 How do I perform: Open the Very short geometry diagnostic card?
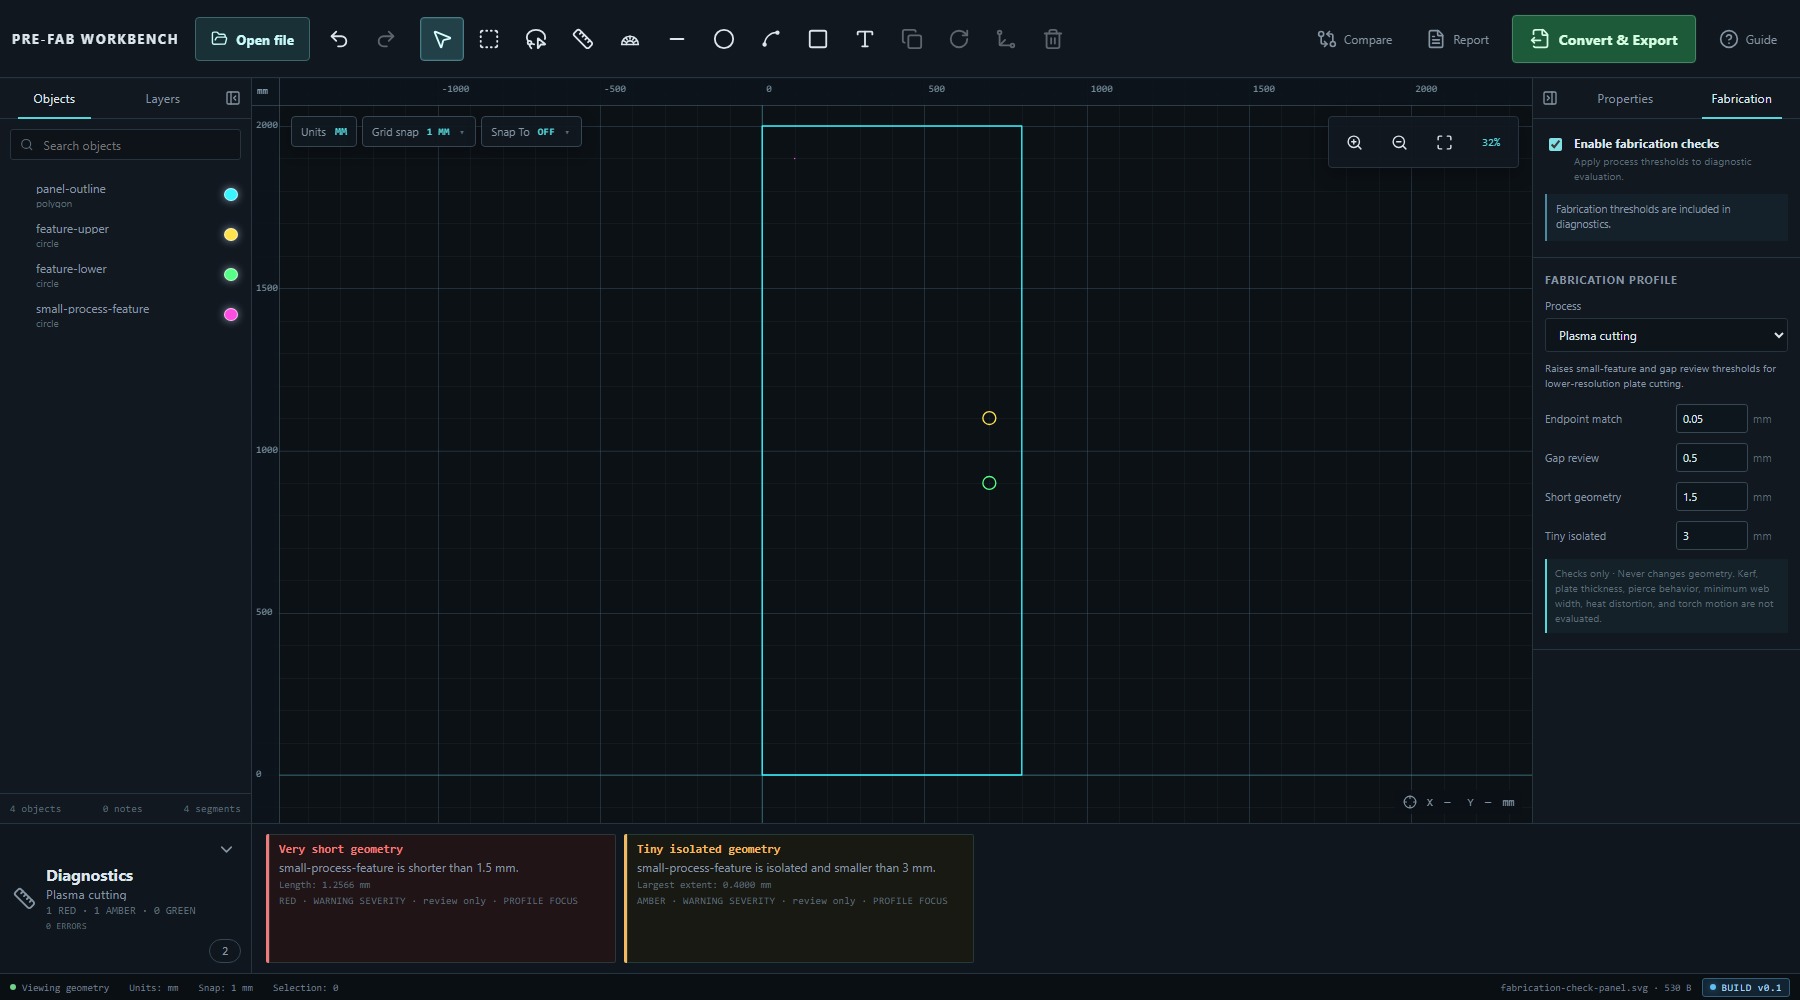441,898
